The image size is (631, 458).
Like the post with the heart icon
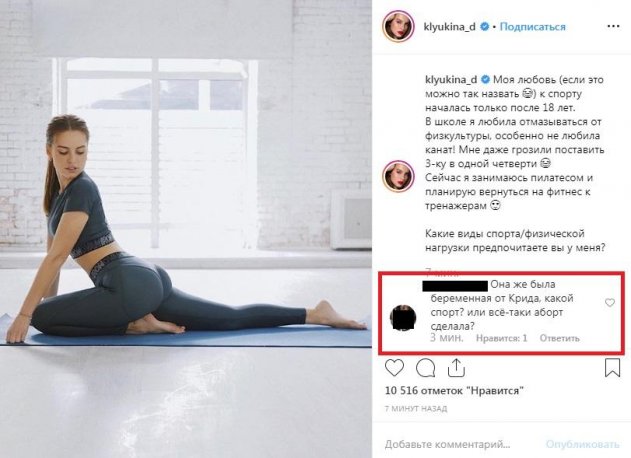coord(396,368)
